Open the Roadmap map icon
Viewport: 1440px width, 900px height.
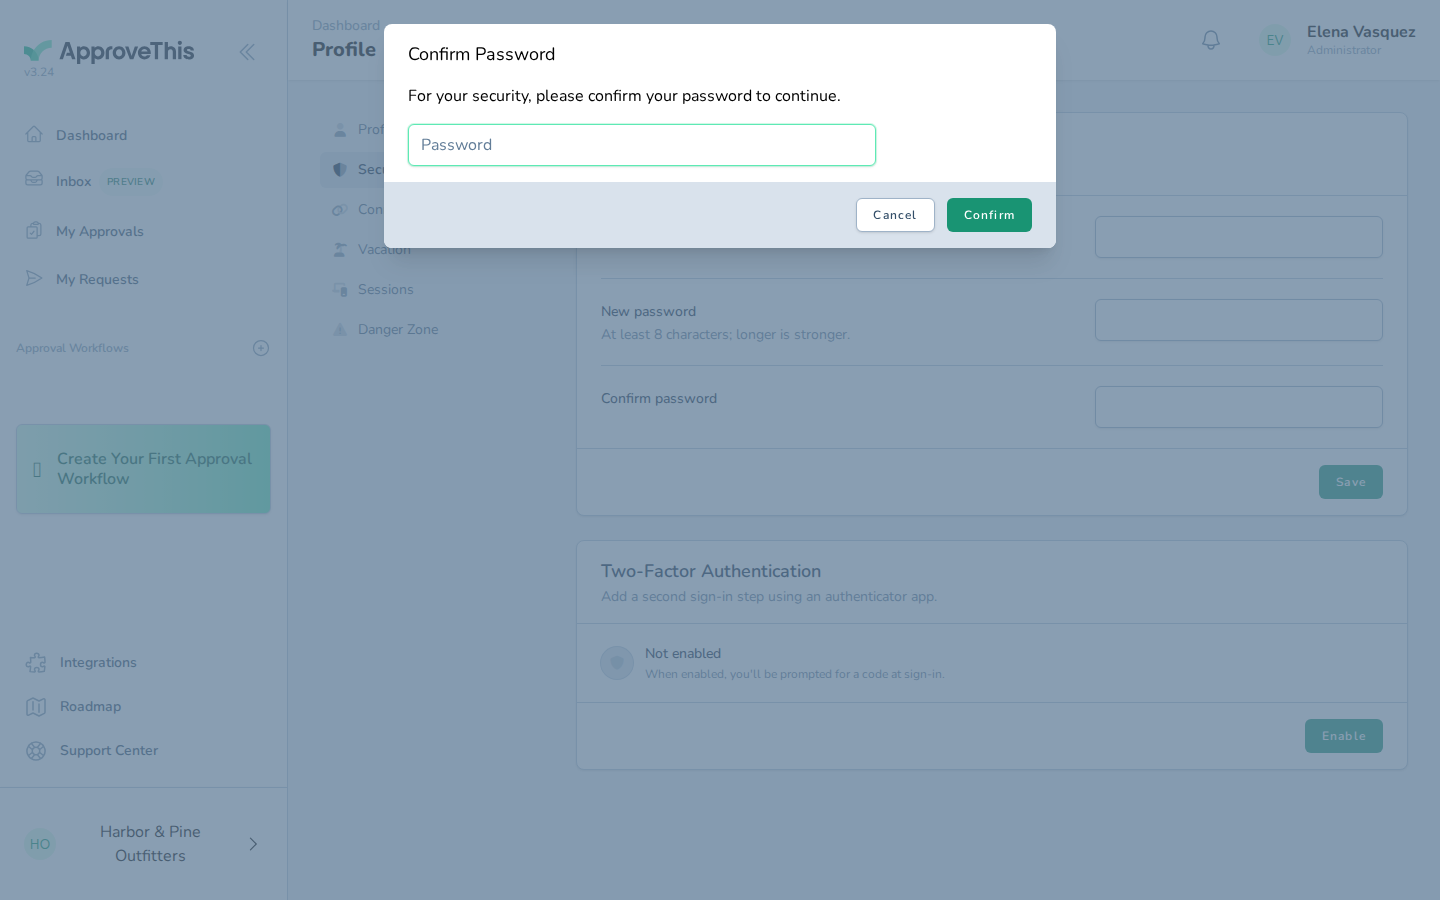pyautogui.click(x=36, y=706)
